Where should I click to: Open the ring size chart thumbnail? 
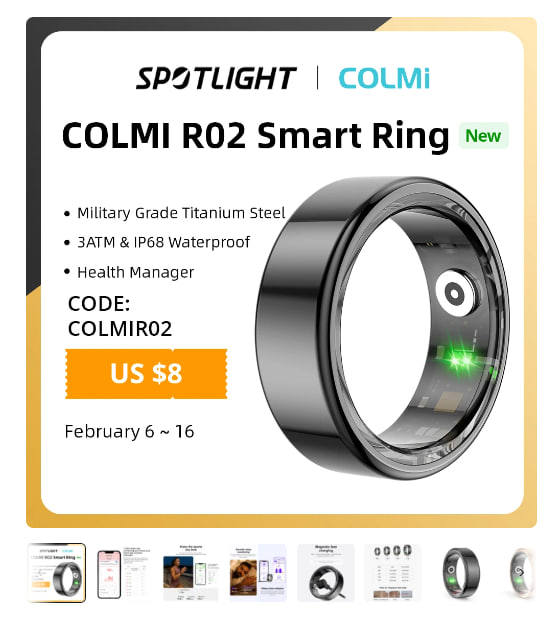pos(392,573)
